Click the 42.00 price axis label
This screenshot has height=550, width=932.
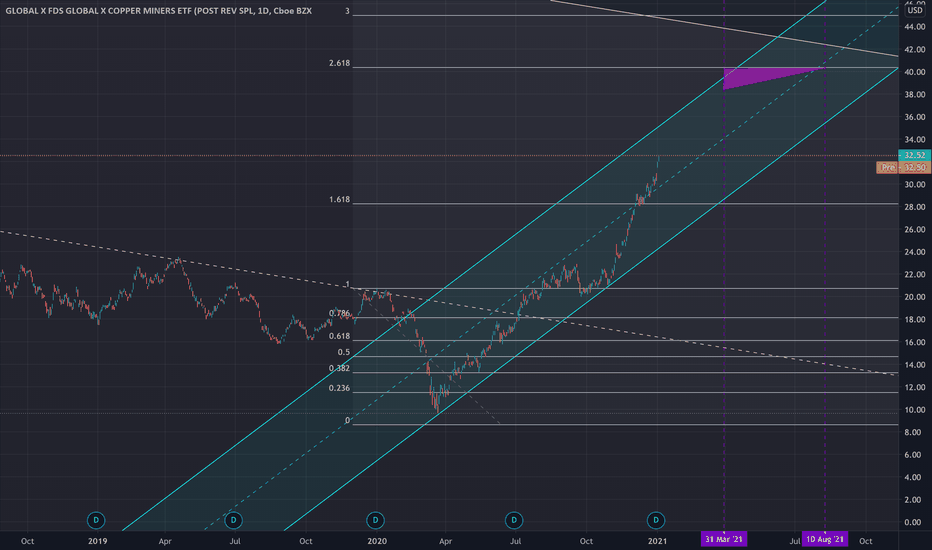[x=915, y=49]
